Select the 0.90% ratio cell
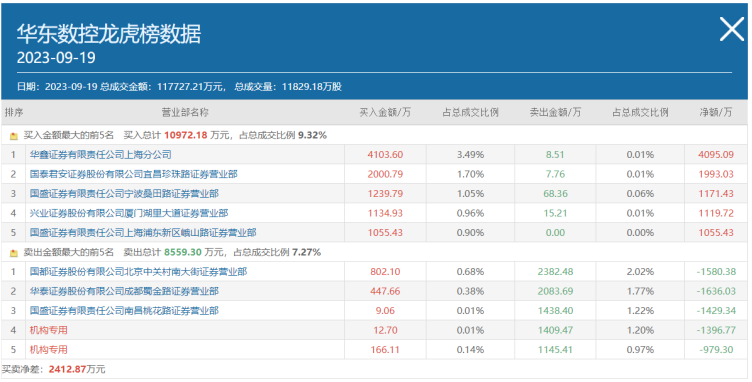The height and width of the screenshot is (382, 752). point(470,233)
